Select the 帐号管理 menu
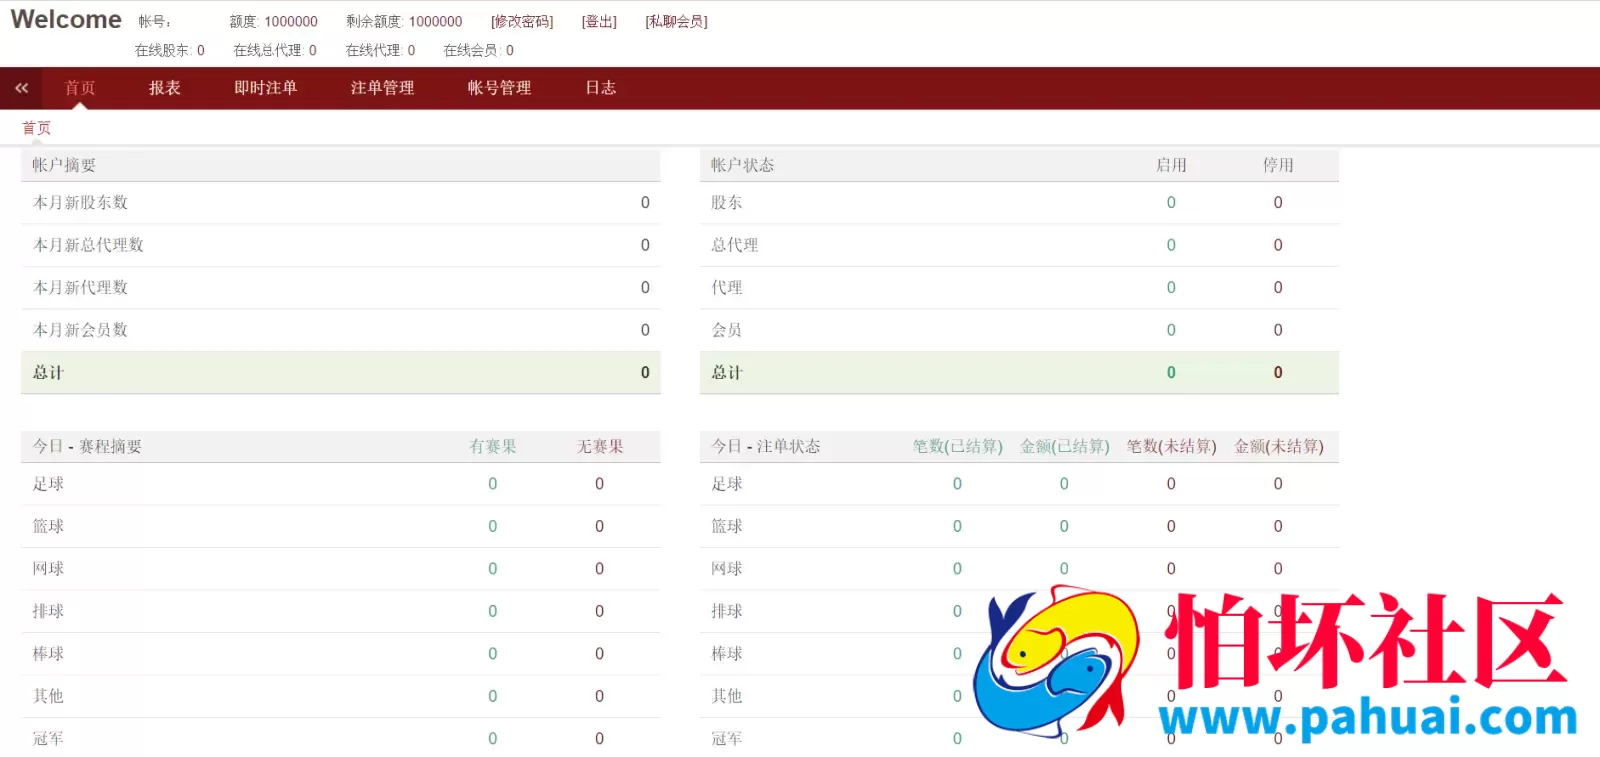 coord(499,88)
